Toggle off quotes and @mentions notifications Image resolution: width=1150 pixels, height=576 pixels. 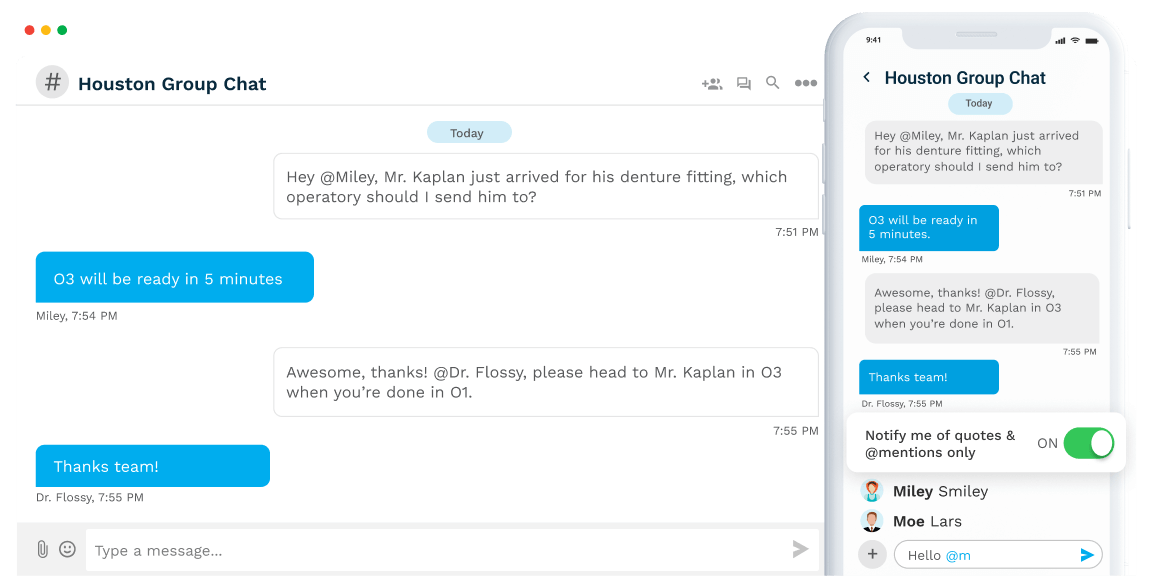click(1087, 443)
